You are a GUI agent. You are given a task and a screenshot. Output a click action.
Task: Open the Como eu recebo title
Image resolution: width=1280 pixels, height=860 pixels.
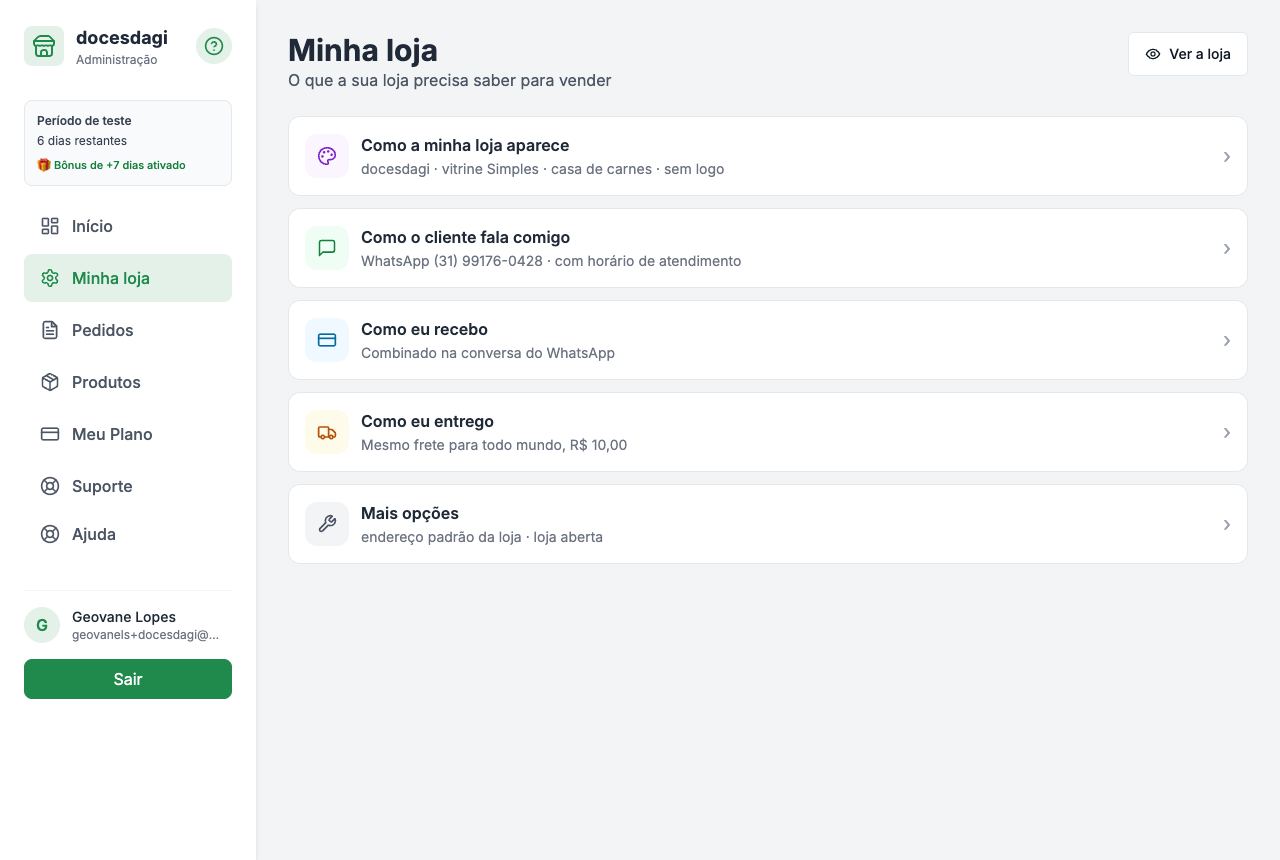click(x=424, y=329)
